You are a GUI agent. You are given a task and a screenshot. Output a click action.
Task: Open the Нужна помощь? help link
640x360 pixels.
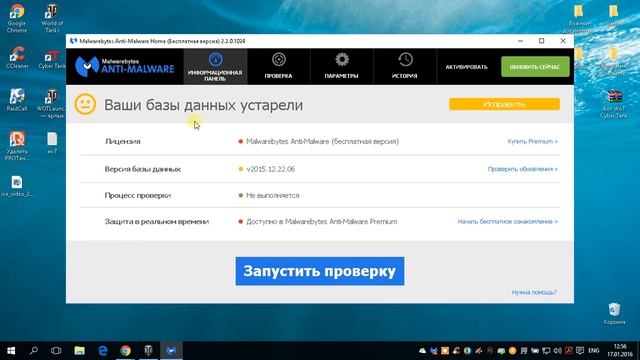tap(534, 292)
